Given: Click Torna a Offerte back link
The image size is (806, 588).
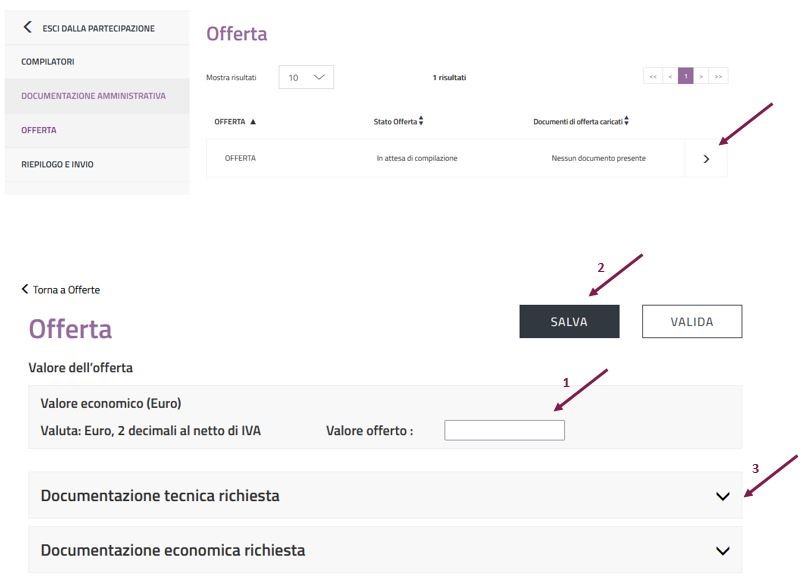Looking at the screenshot, I should tap(60, 290).
